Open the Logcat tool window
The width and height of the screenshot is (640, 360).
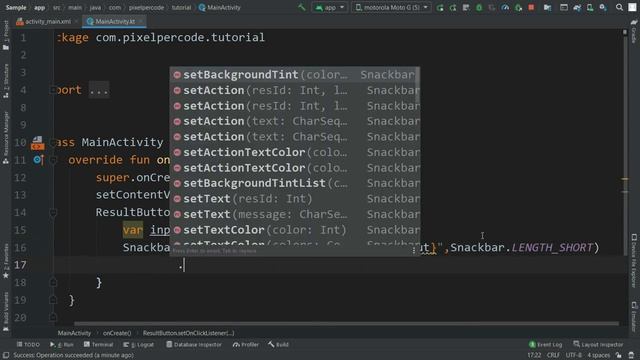(x=138, y=344)
